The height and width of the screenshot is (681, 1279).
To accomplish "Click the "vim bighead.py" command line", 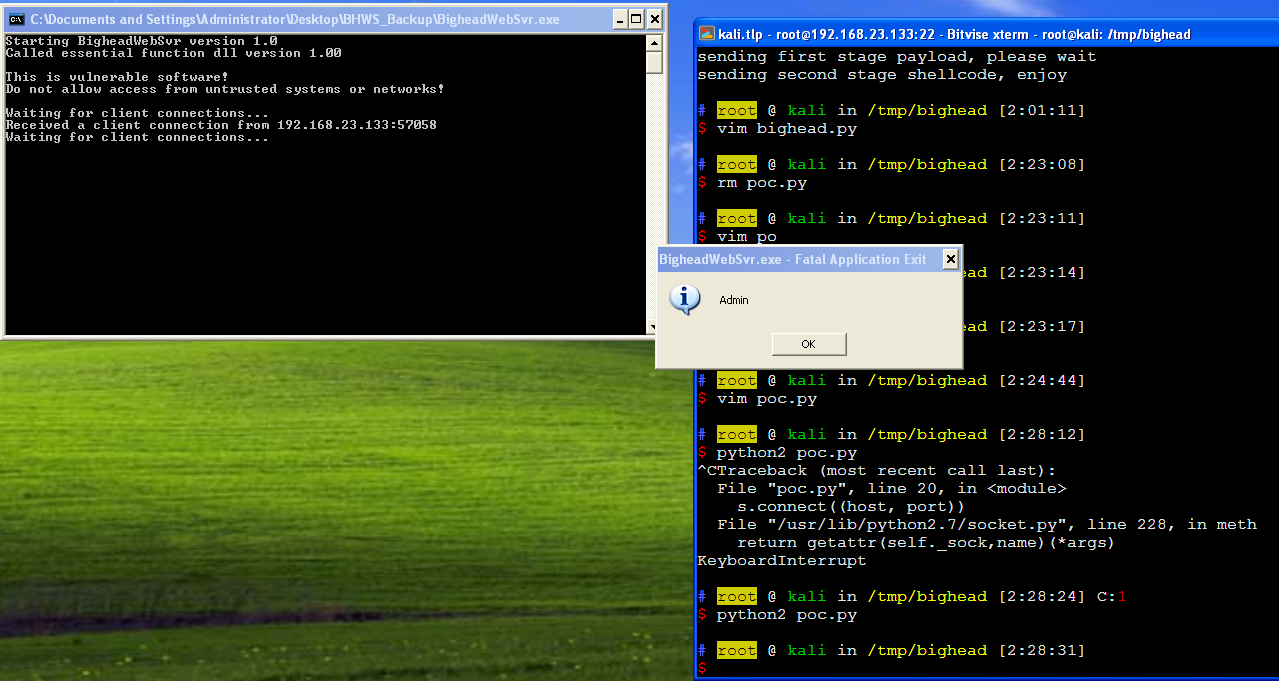I will (786, 129).
